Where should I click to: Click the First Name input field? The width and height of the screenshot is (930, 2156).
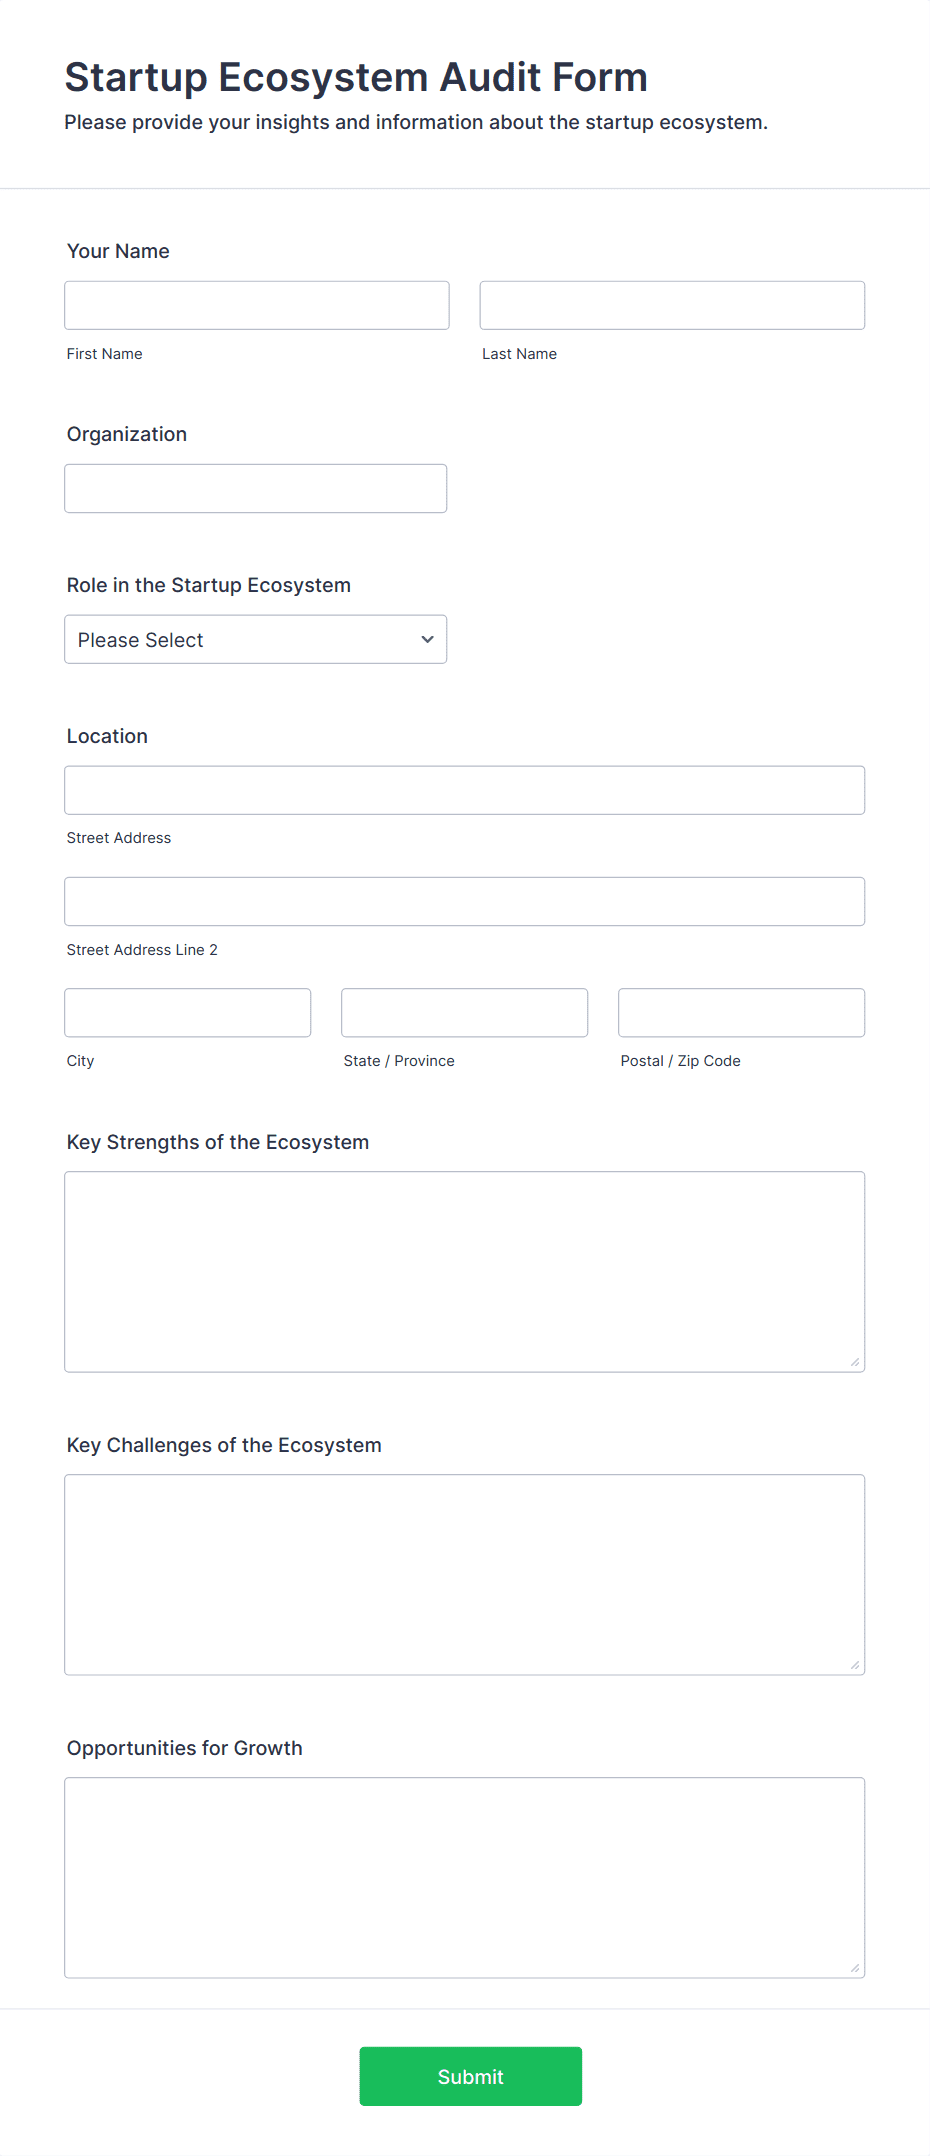tap(257, 305)
